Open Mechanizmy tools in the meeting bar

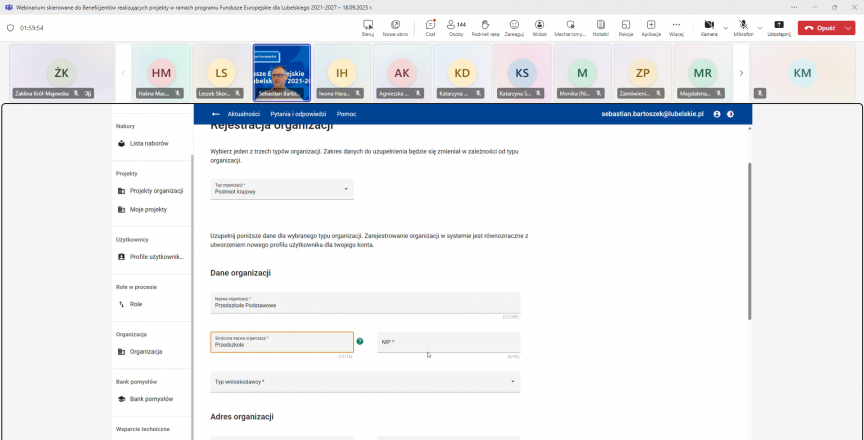[x=570, y=28]
